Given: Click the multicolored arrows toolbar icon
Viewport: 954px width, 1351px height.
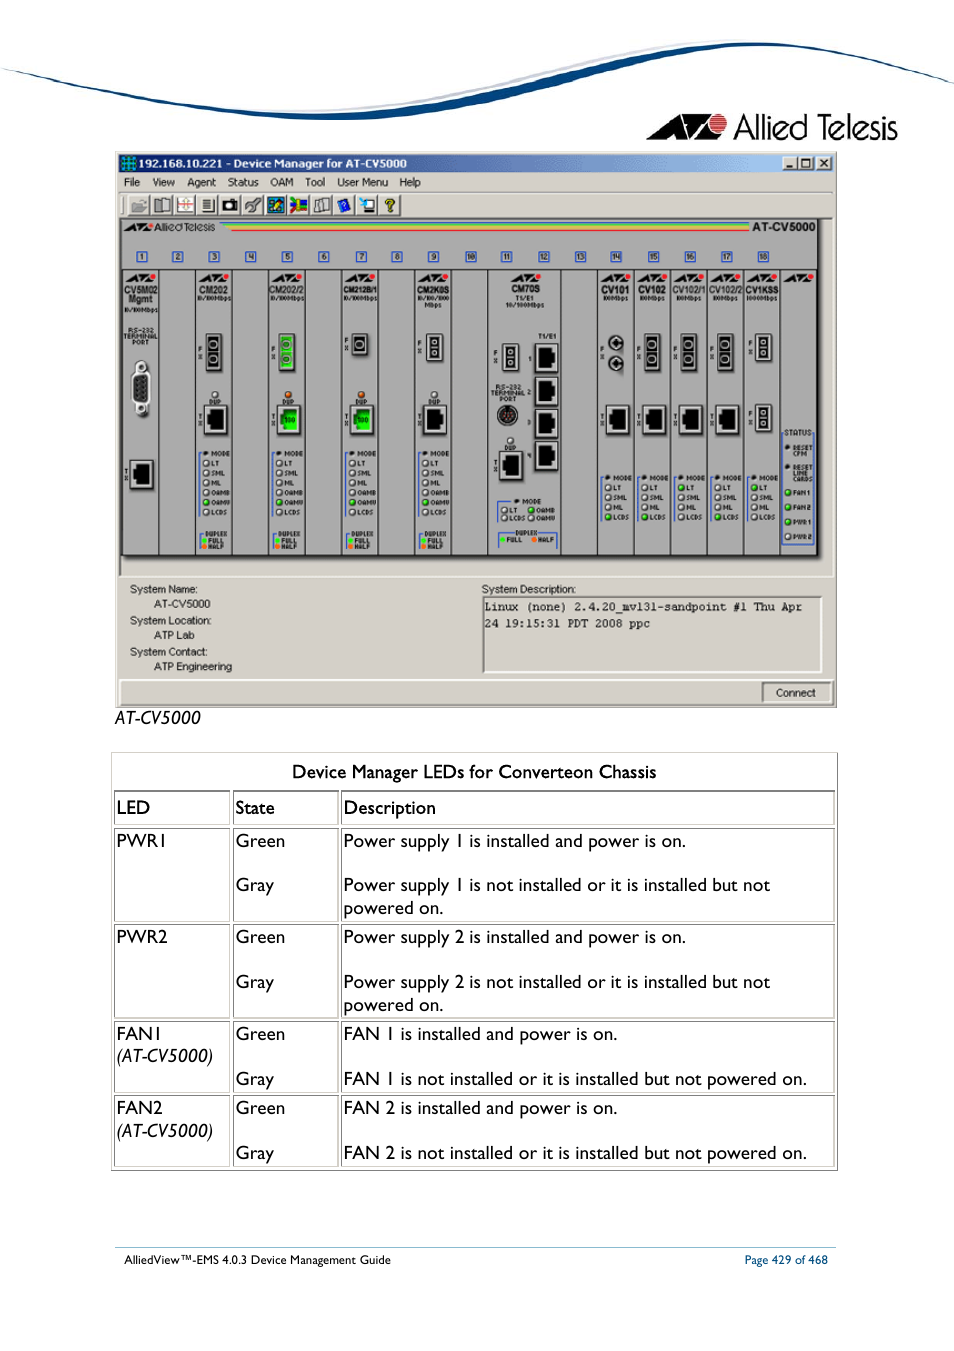Looking at the screenshot, I should (x=299, y=205).
